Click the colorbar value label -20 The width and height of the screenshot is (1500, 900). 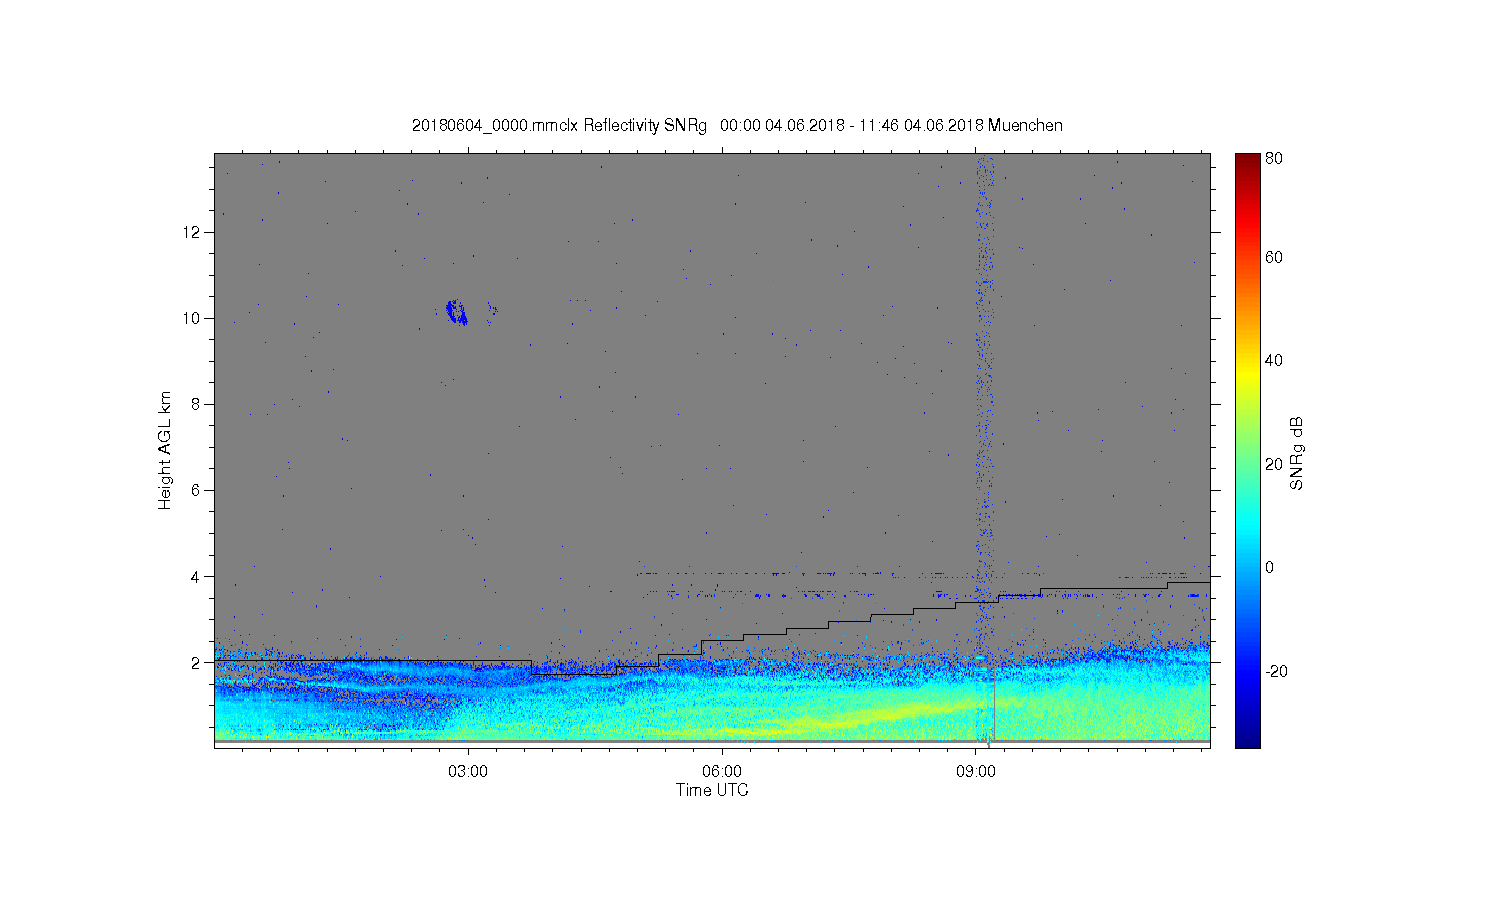coord(1276,671)
